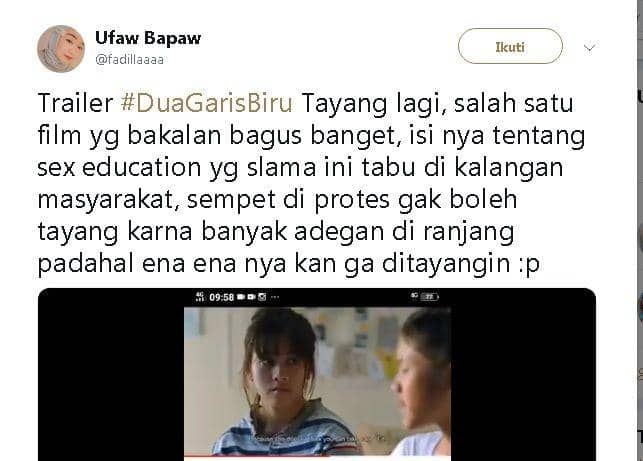Click the Ikuti follow button
Screen dimensions: 643x461
(x=510, y=46)
